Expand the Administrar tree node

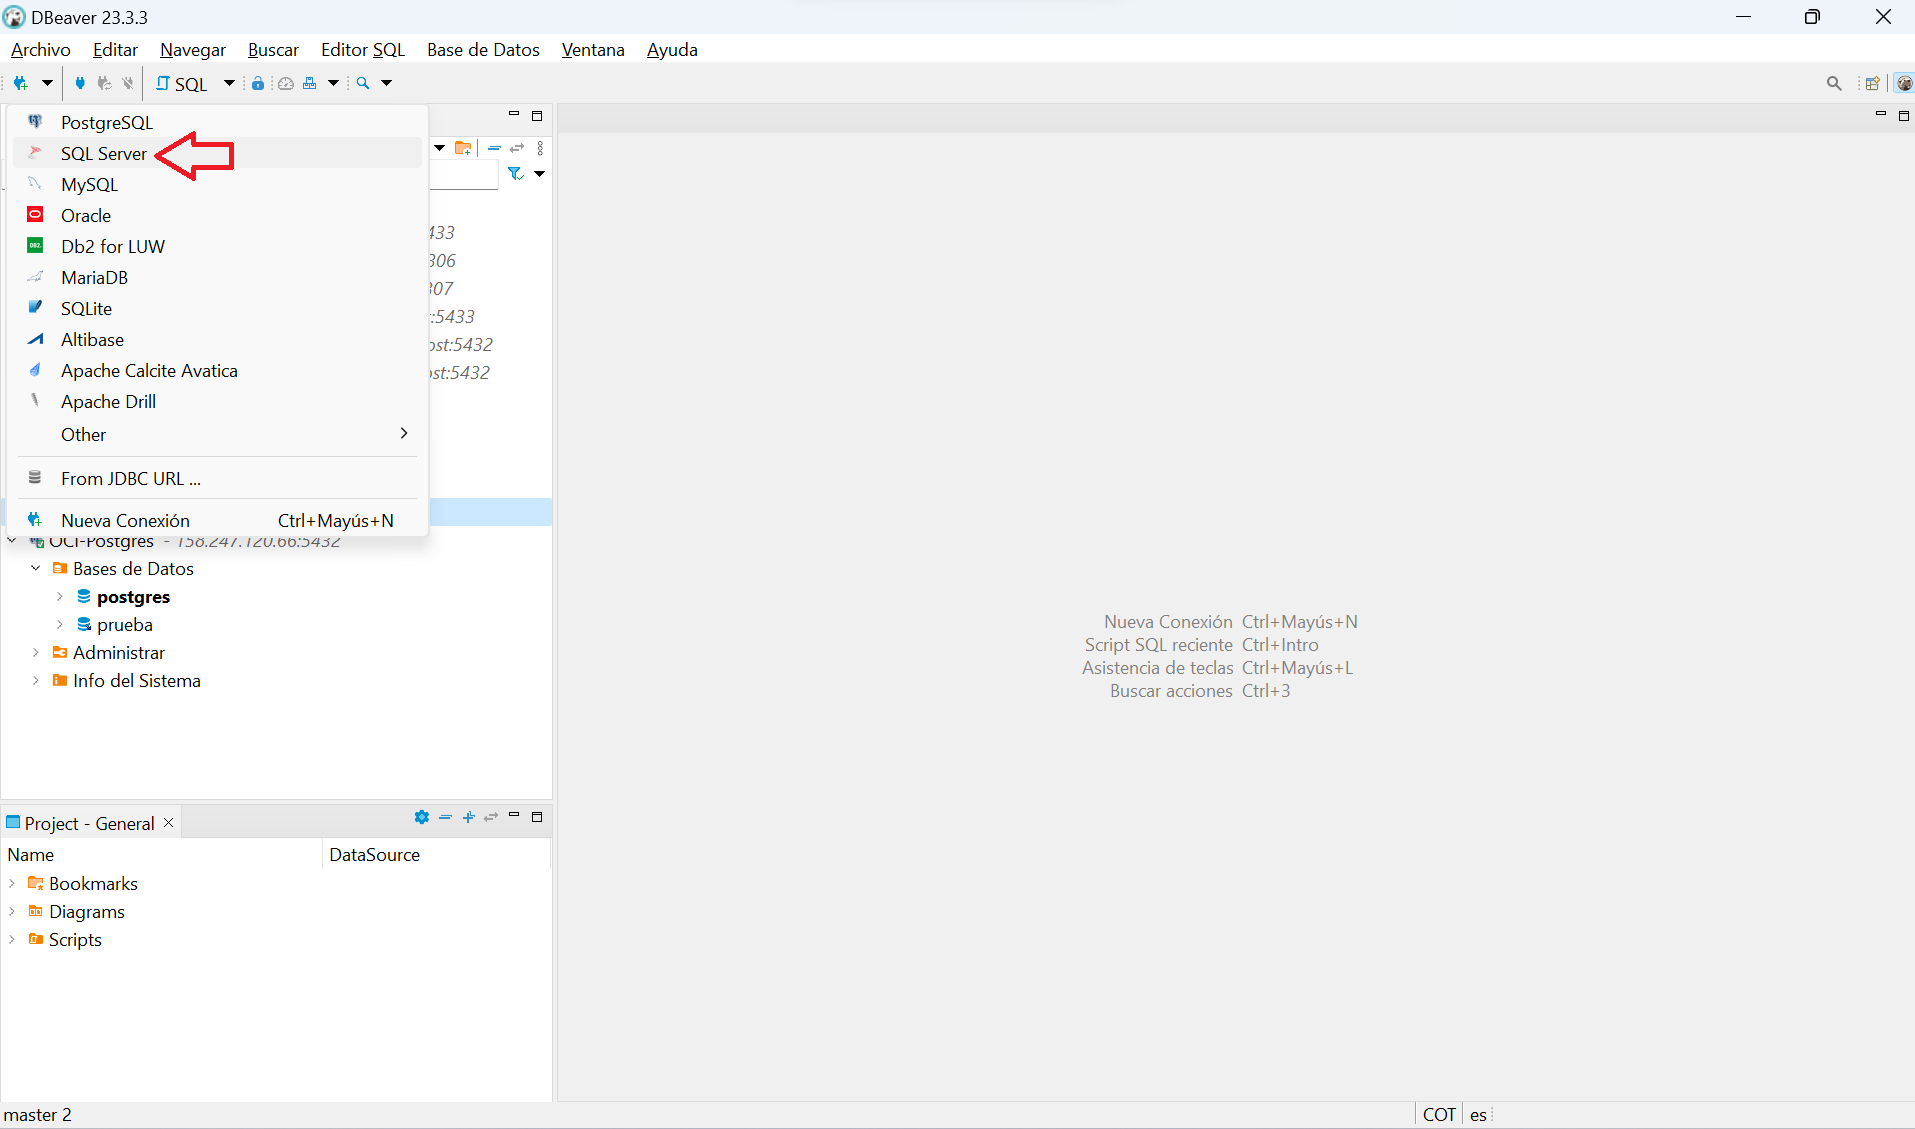pos(35,652)
